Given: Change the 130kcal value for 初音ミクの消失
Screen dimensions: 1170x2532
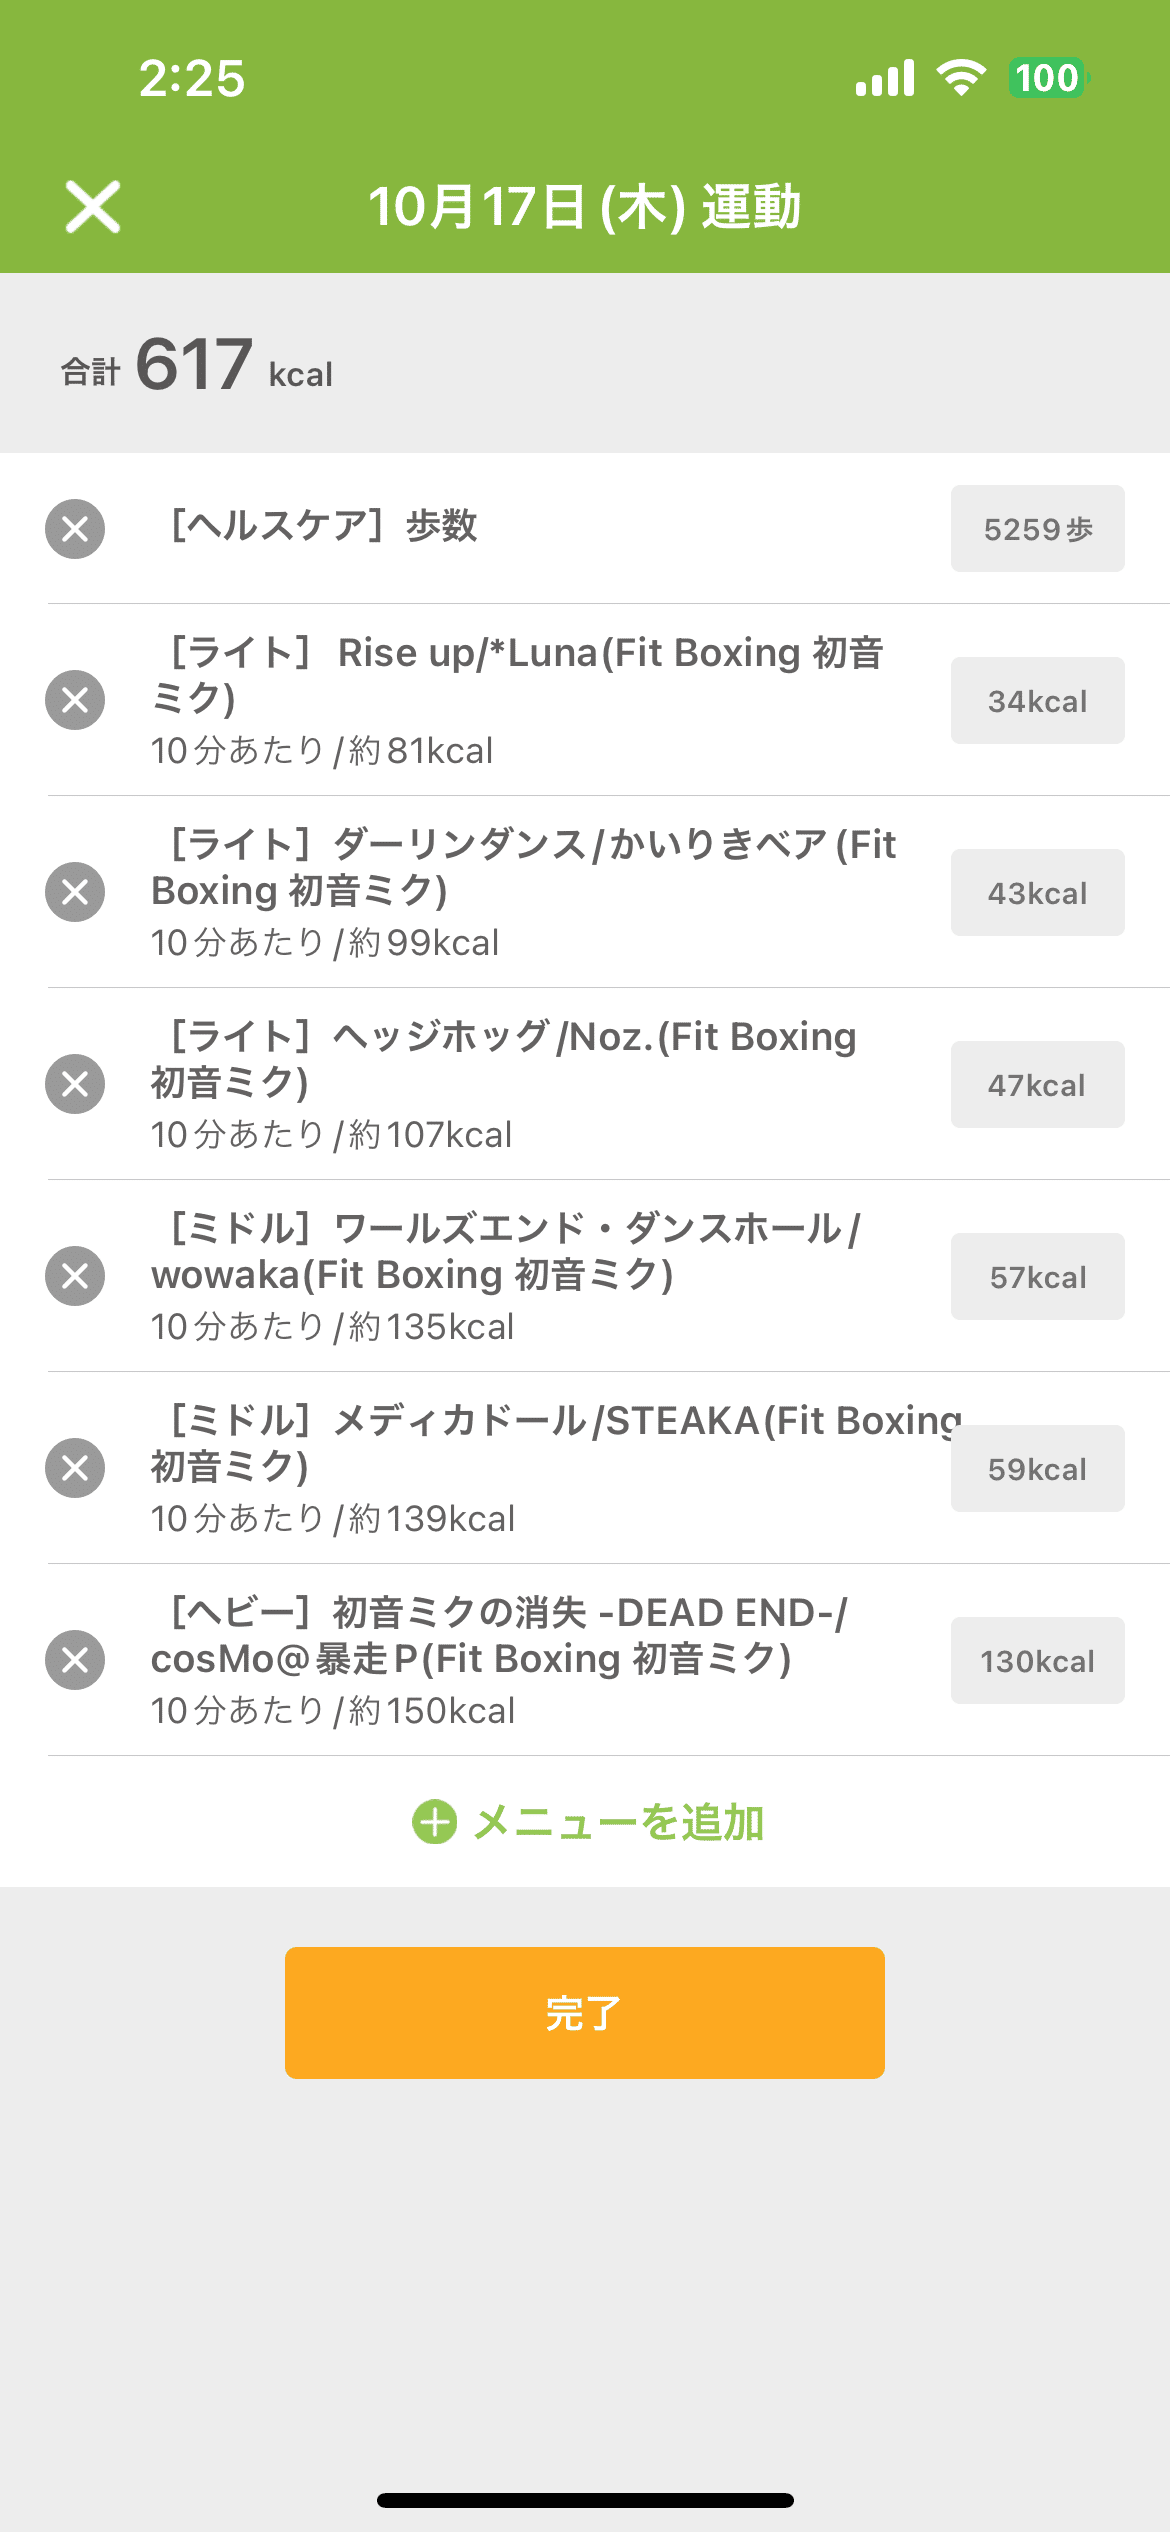Looking at the screenshot, I should pyautogui.click(x=1038, y=1661).
